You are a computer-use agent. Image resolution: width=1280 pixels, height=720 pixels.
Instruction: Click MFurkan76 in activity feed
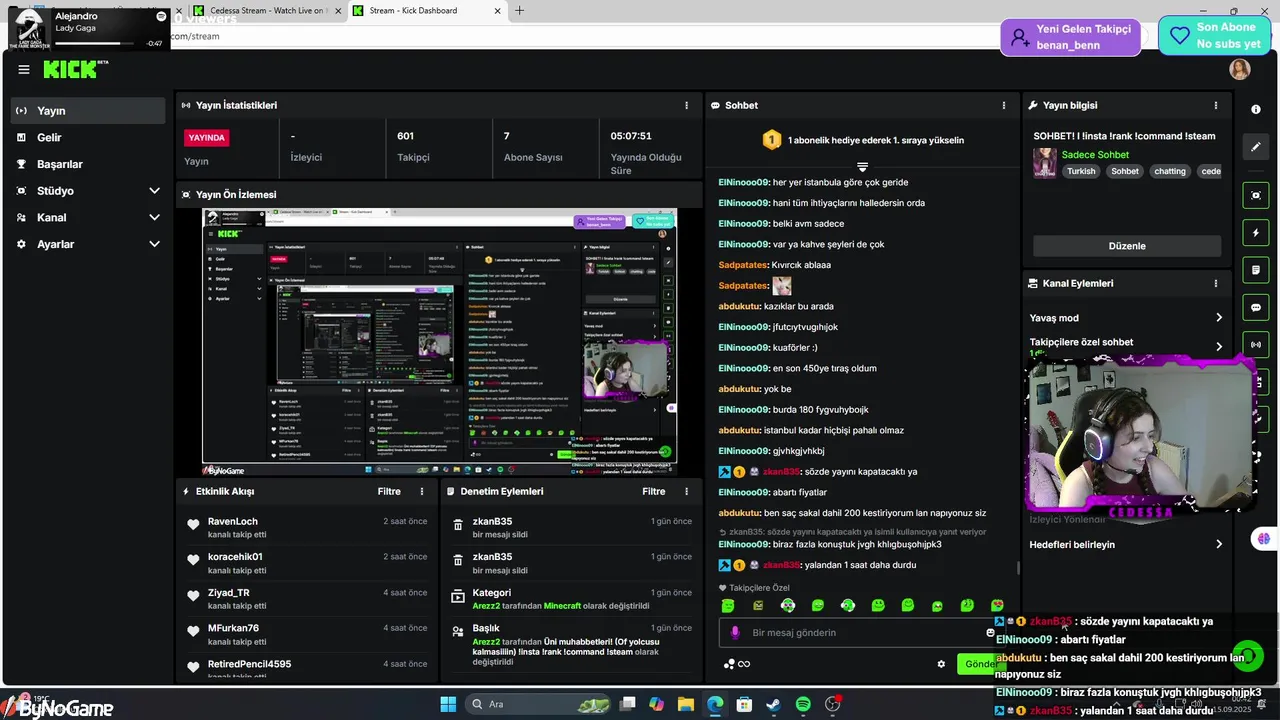click(x=233, y=628)
